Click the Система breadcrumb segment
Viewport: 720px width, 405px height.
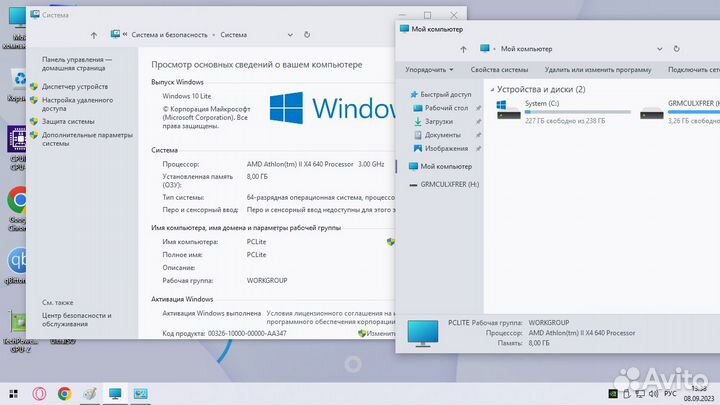[x=233, y=35]
